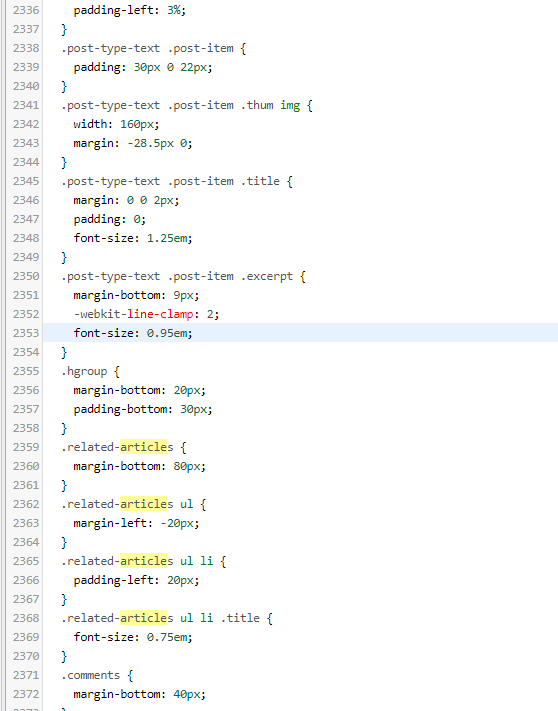Click line number 2346 in the gutter
Screen dimensions: 558x711
point(26,200)
